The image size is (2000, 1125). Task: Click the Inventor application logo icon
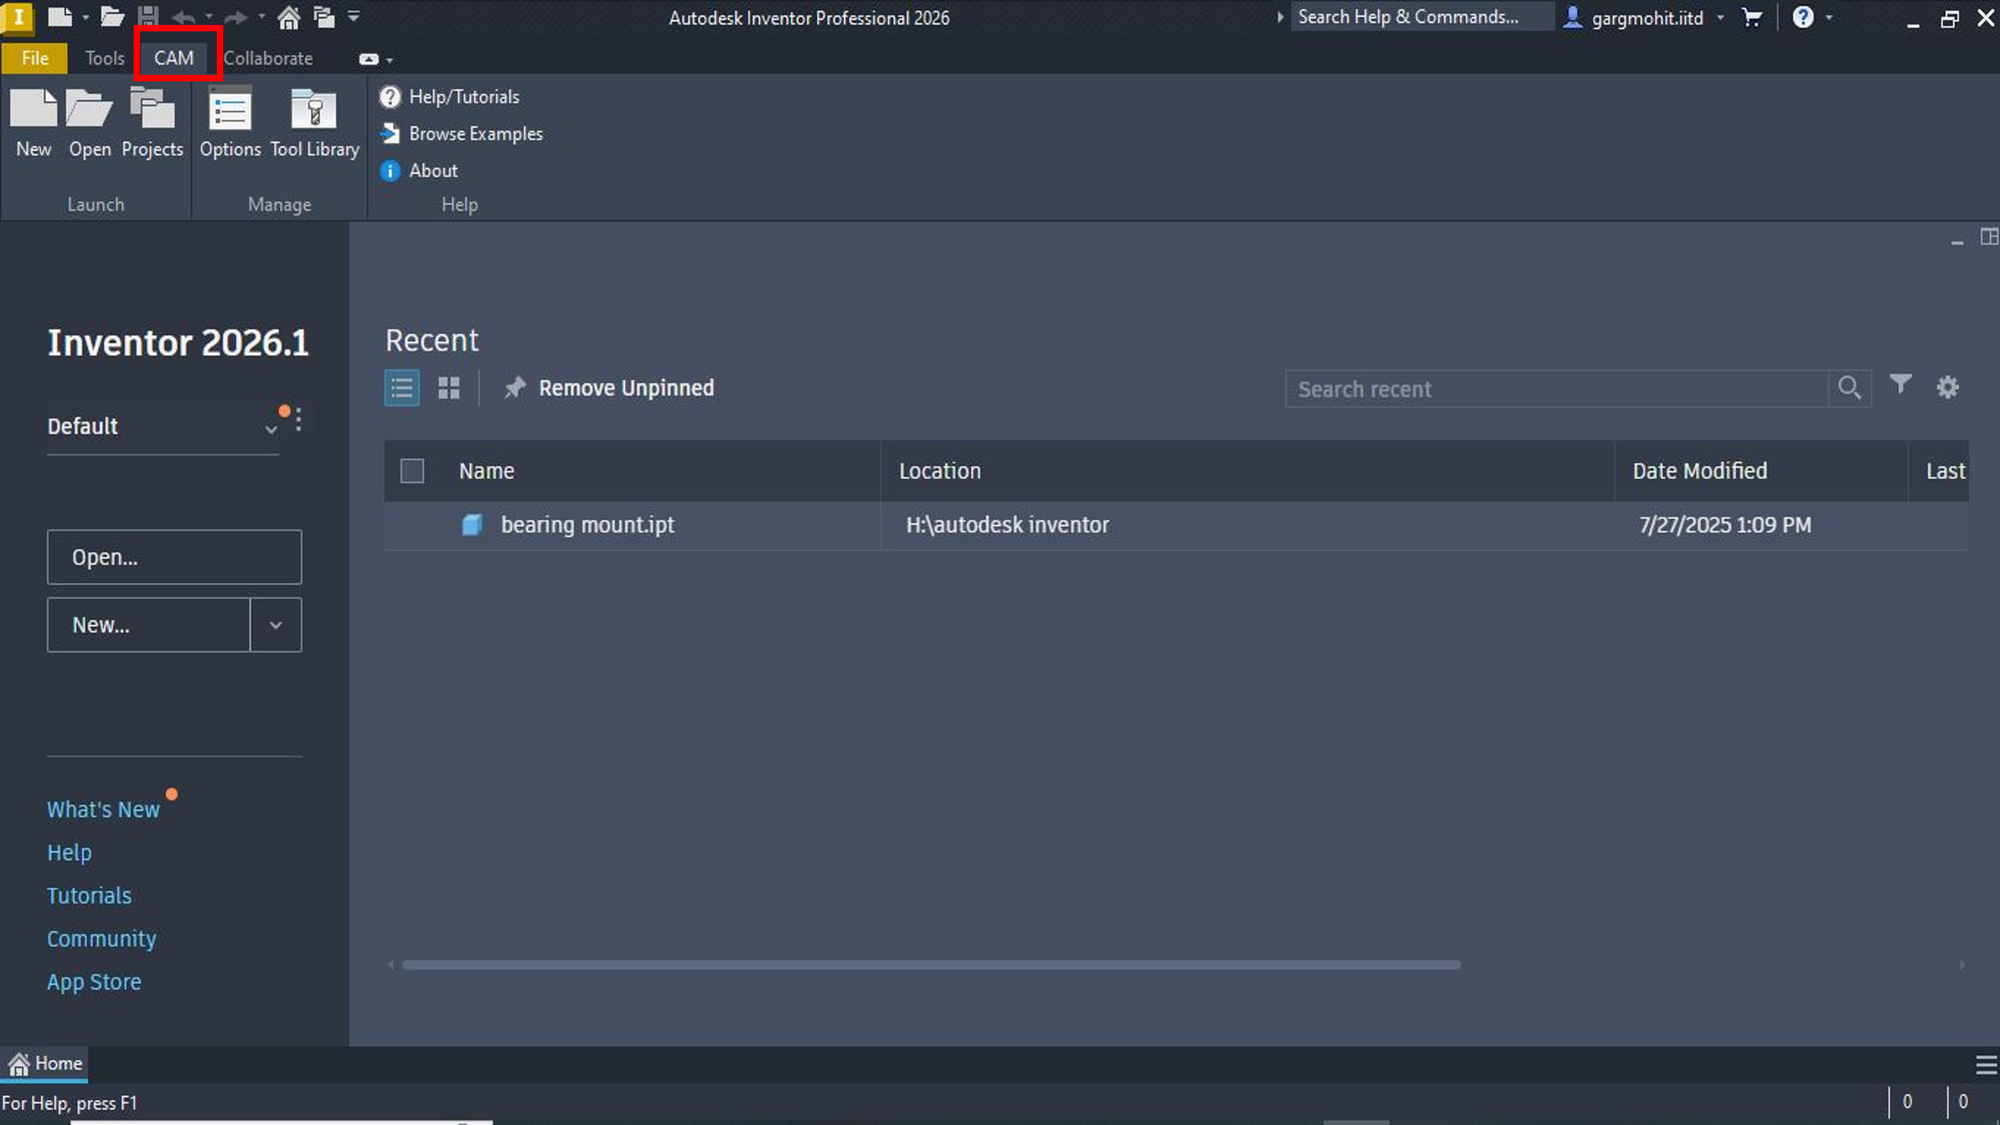coord(18,17)
